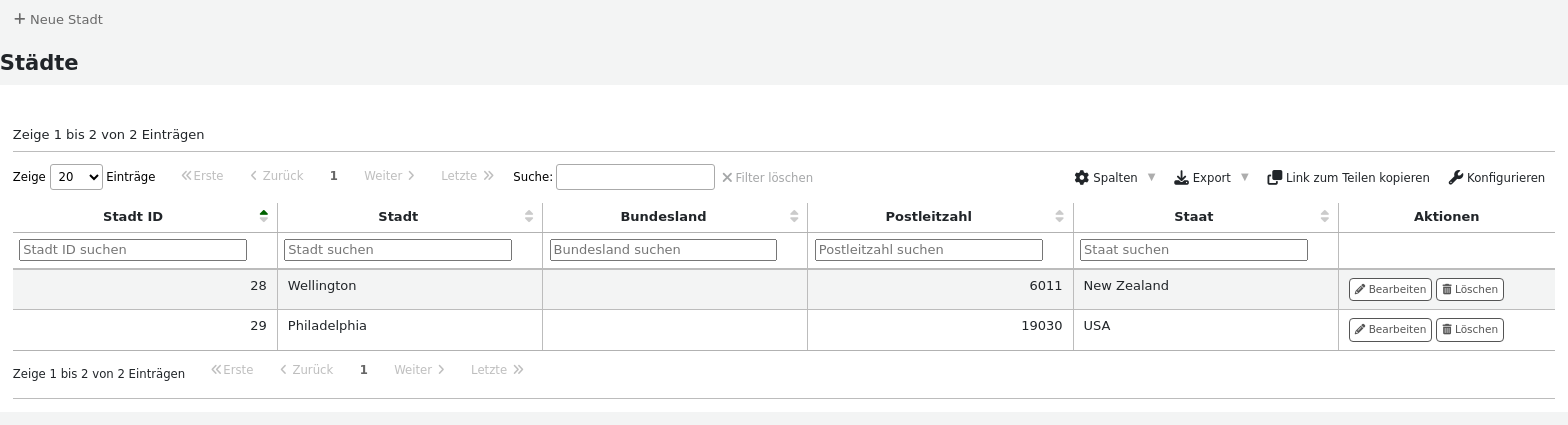Click the Löschen button for Wellington
Viewport: 1568px width, 425px height.
1469,289
